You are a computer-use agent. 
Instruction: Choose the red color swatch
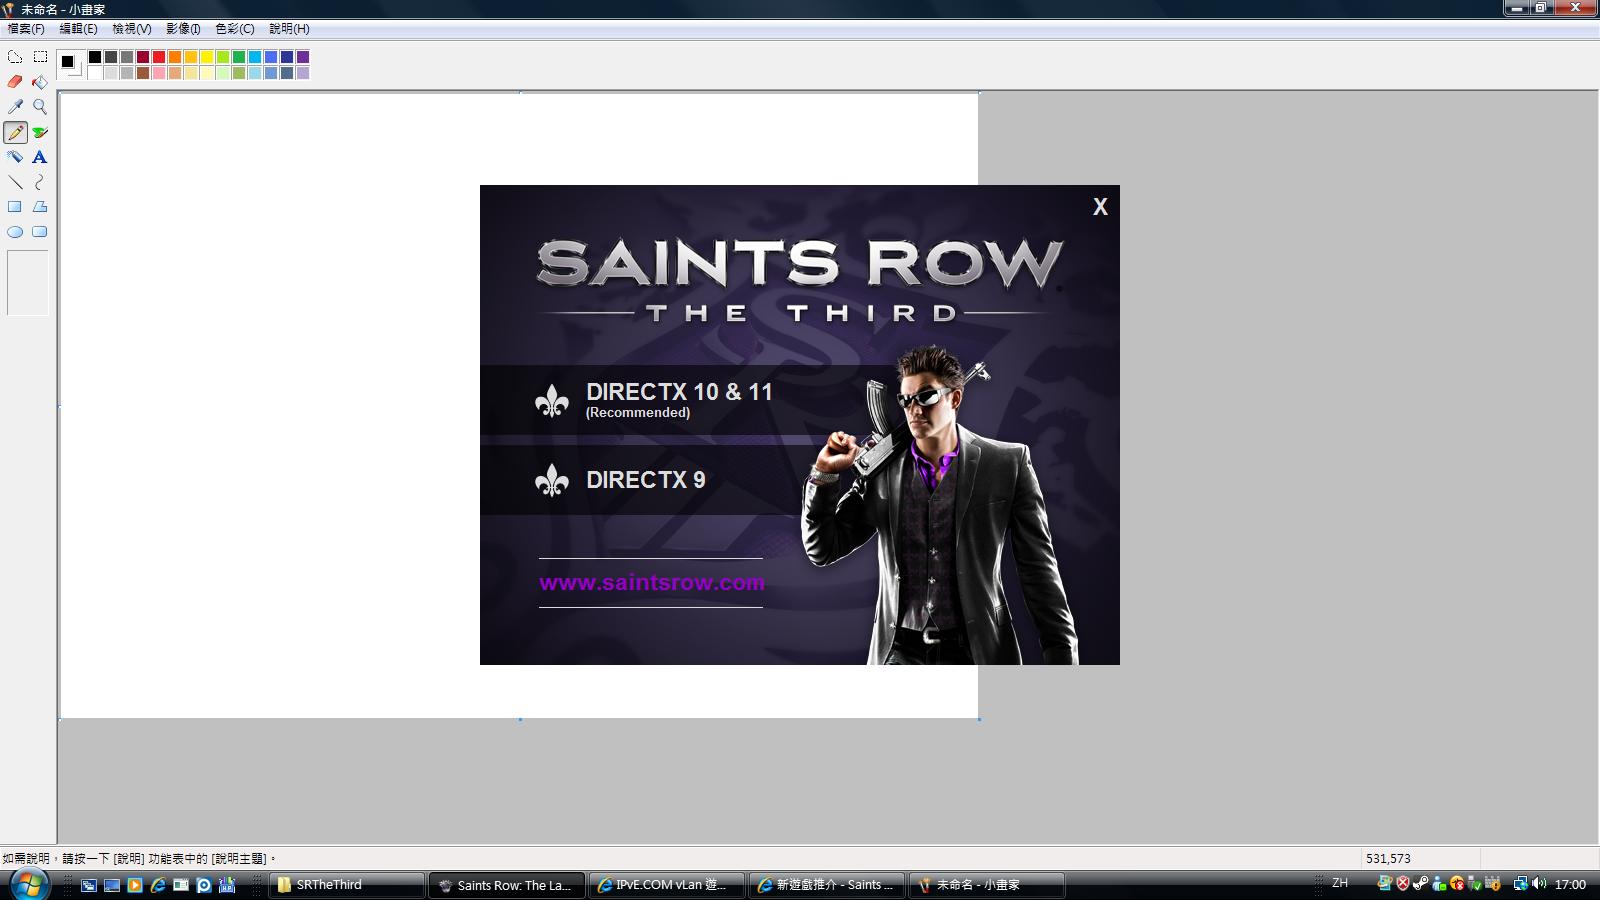click(159, 57)
